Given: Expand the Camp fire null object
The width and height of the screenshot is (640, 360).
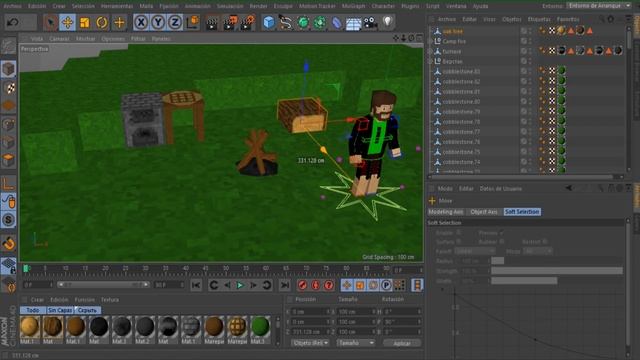Looking at the screenshot, I should pyautogui.click(x=430, y=41).
